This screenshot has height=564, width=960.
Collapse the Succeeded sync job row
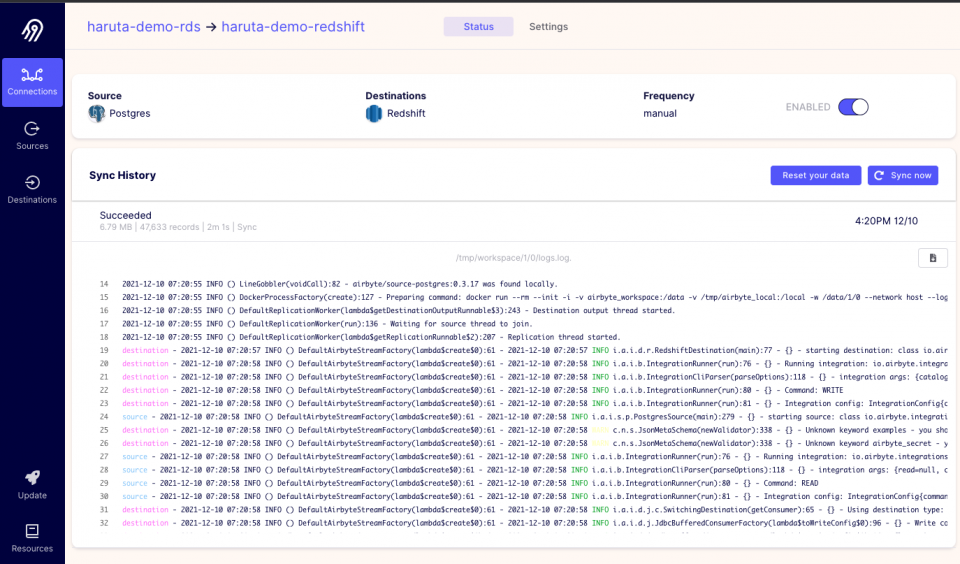pos(514,220)
